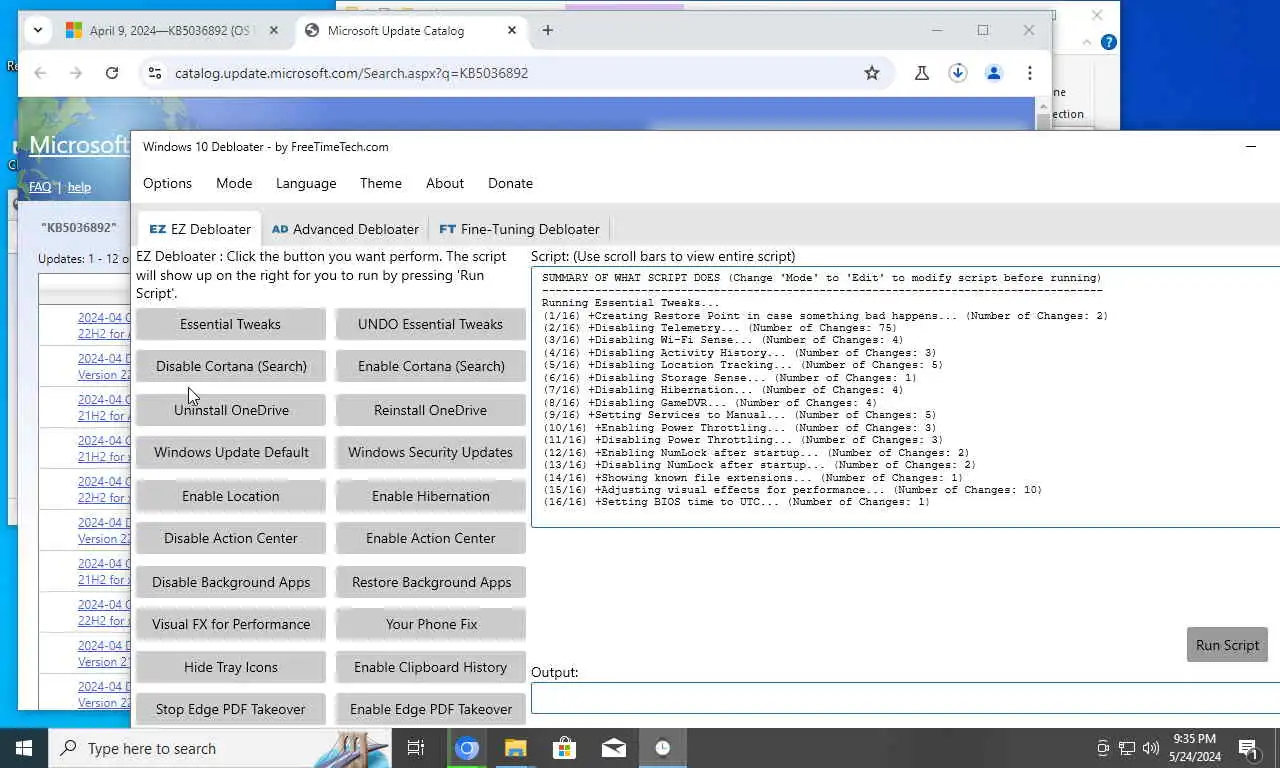The height and width of the screenshot is (768, 1280).
Task: View site information icon in address bar
Action: (x=154, y=73)
